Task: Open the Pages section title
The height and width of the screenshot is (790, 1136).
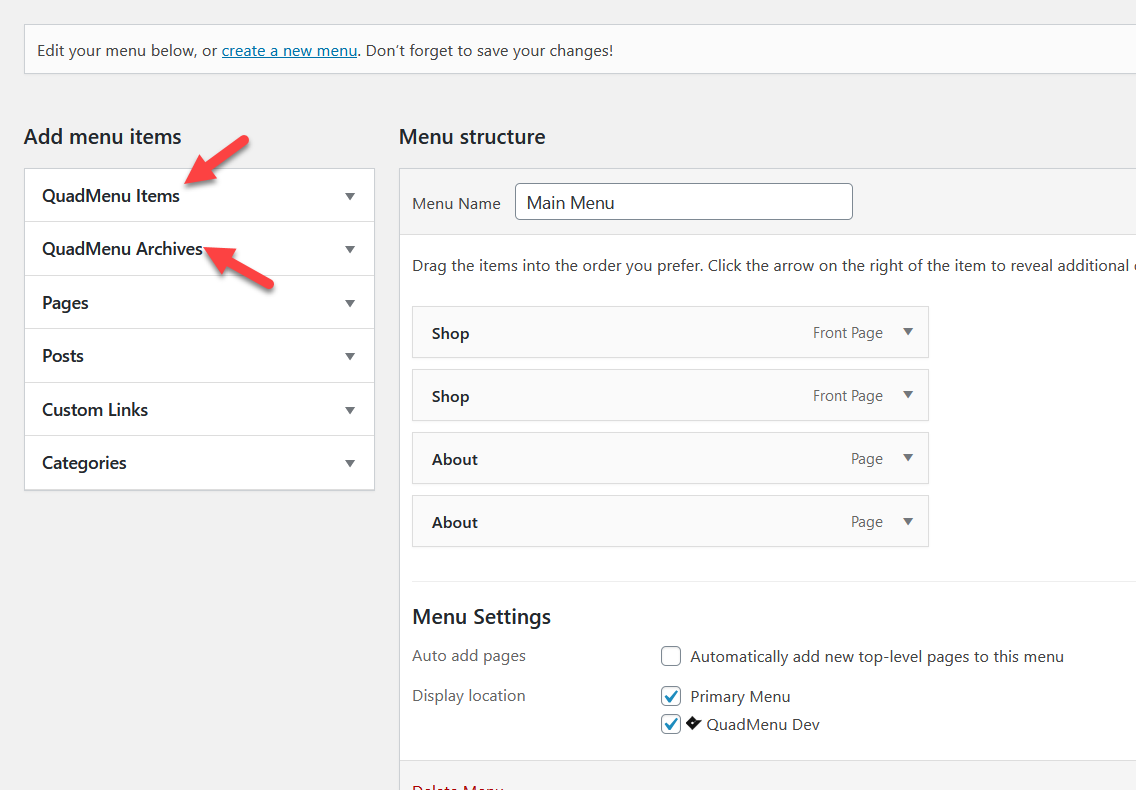Action: coord(65,303)
